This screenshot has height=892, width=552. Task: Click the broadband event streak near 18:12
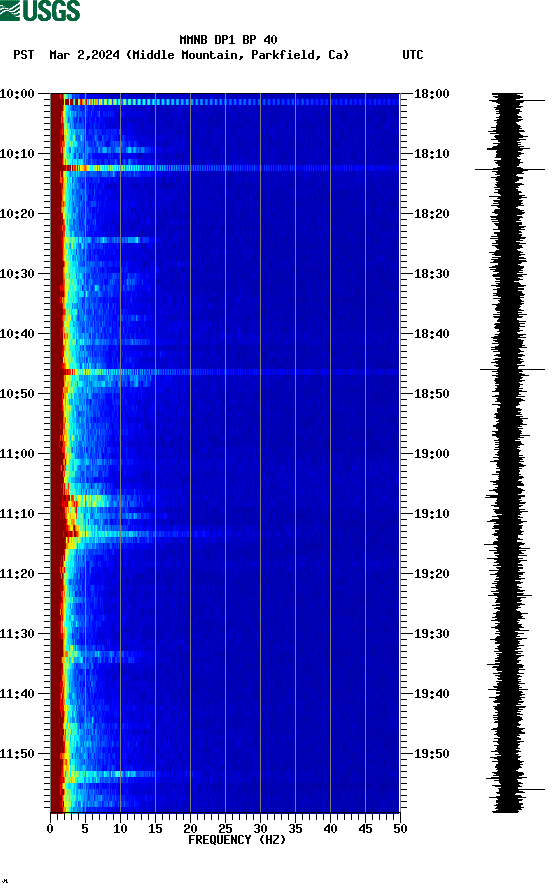point(230,168)
